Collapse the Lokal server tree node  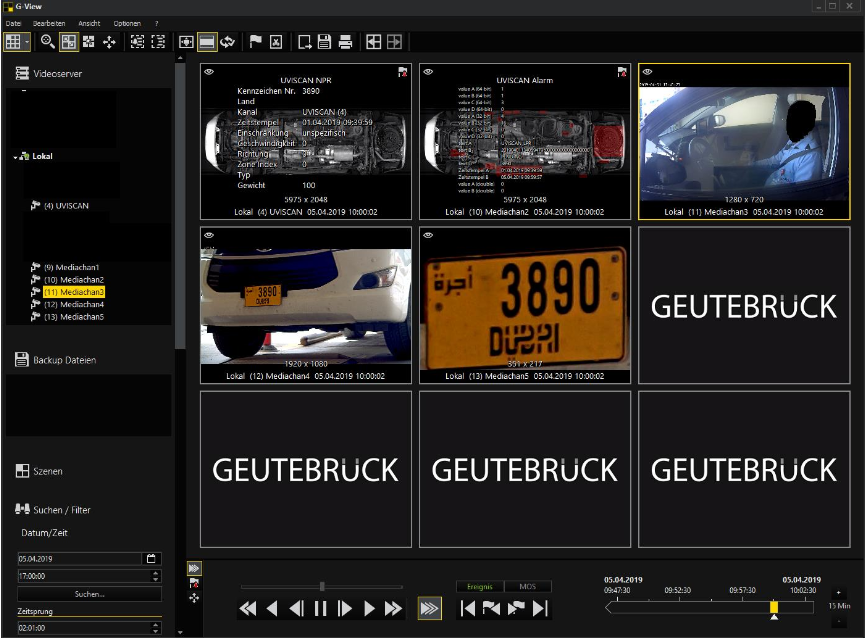15,157
